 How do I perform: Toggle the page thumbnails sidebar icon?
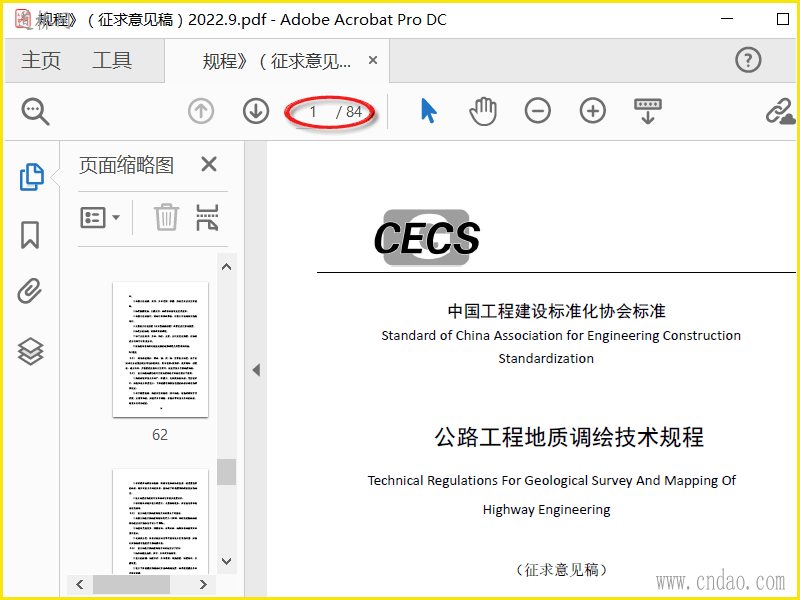[32, 177]
